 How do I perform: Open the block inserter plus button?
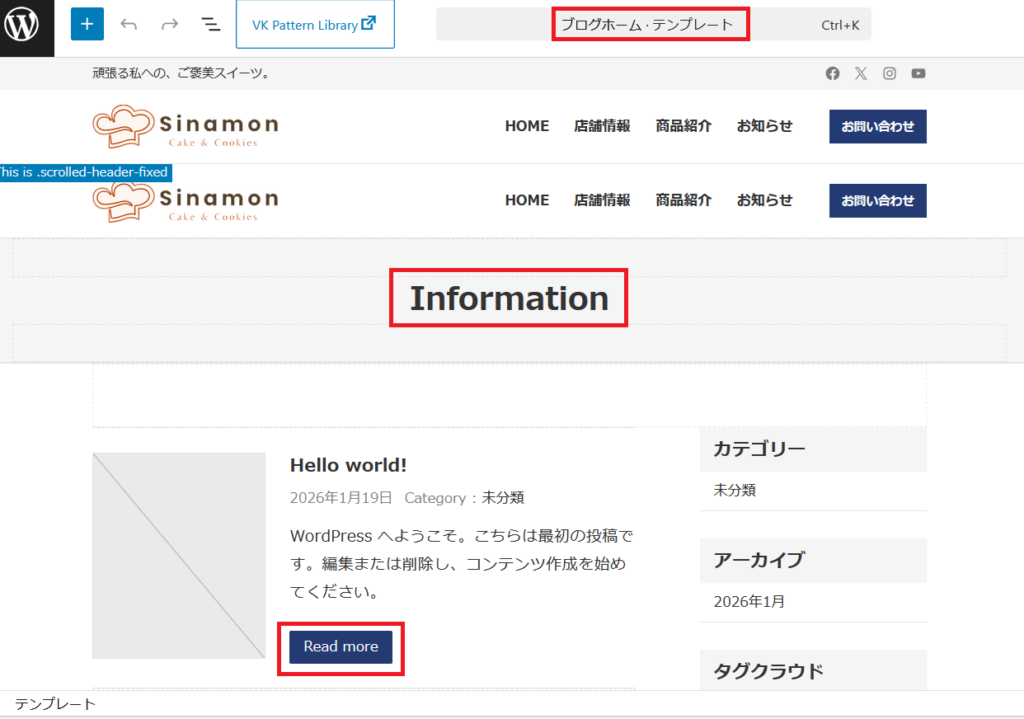coord(87,24)
